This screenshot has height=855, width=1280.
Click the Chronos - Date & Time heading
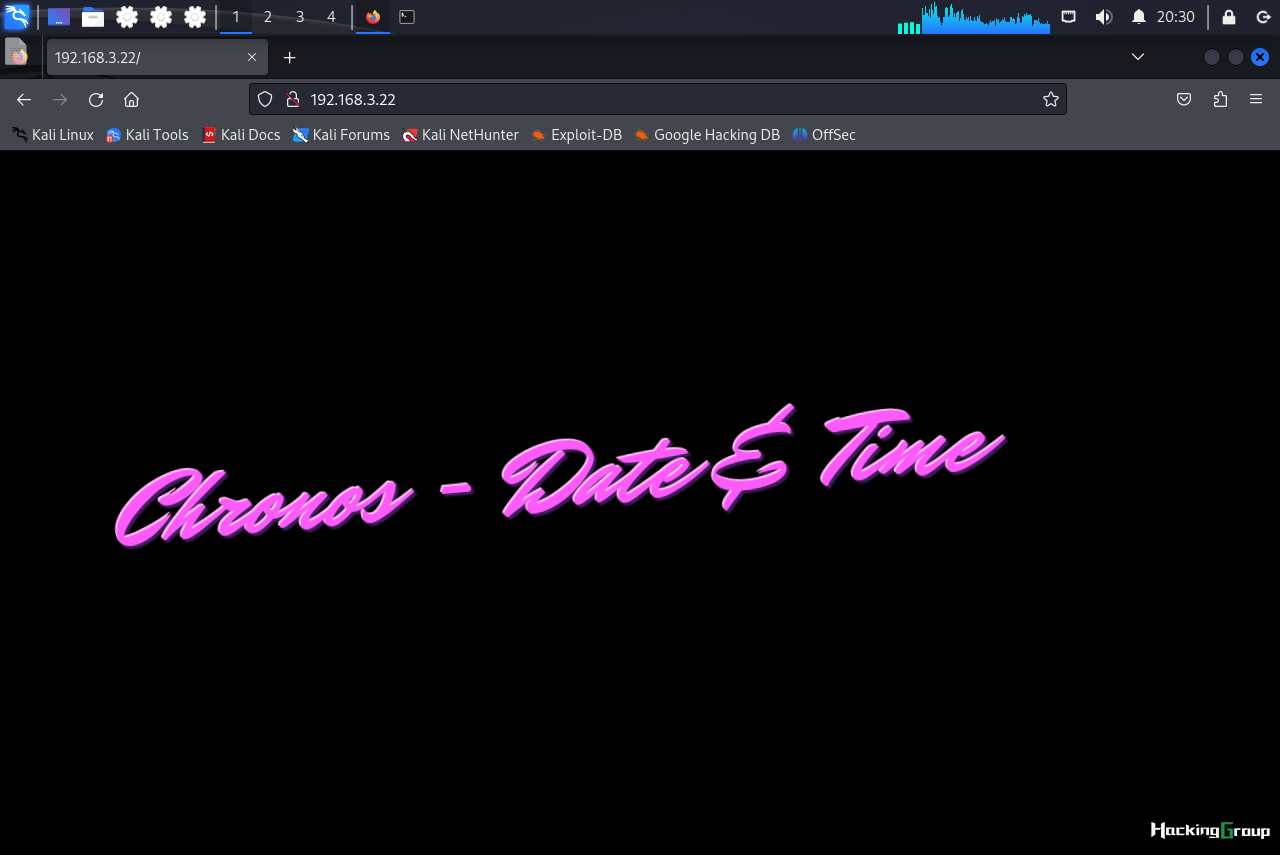(x=560, y=478)
